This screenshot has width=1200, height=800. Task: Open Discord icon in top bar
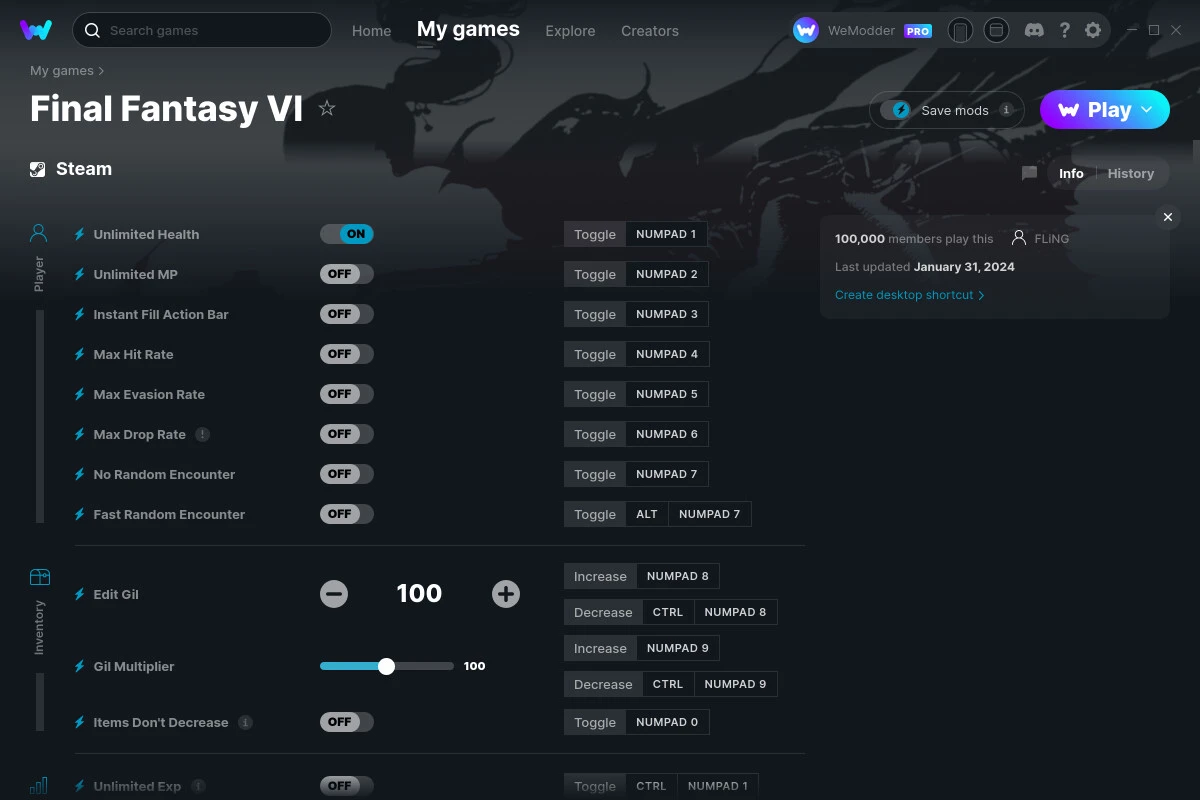[1035, 30]
